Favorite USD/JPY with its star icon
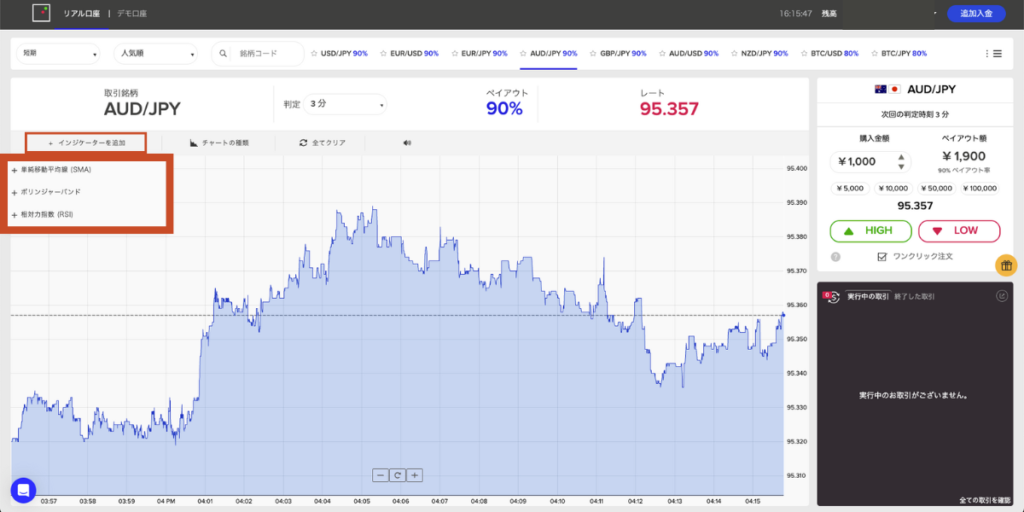1024x512 pixels. pyautogui.click(x=315, y=53)
